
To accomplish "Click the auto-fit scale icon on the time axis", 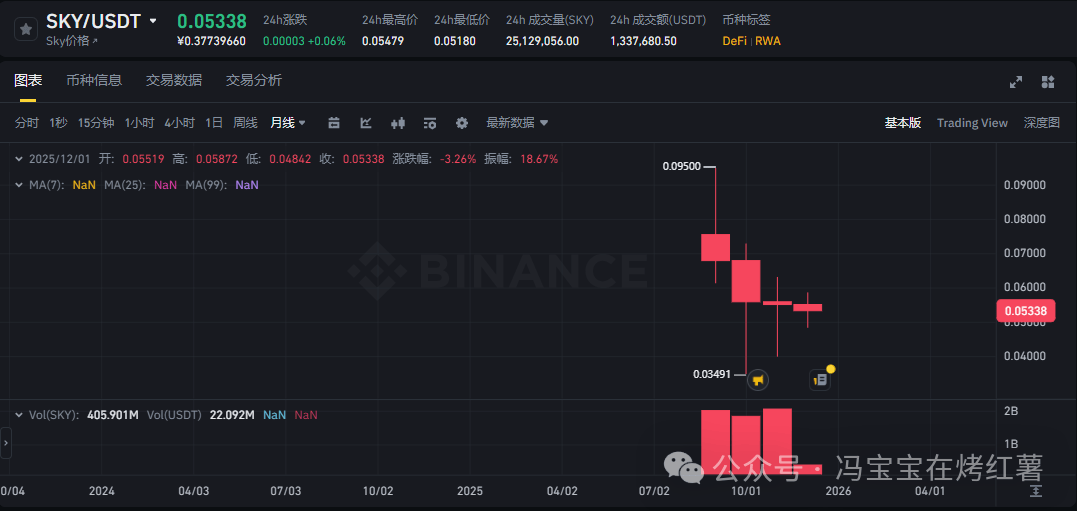I will (x=1036, y=491).
